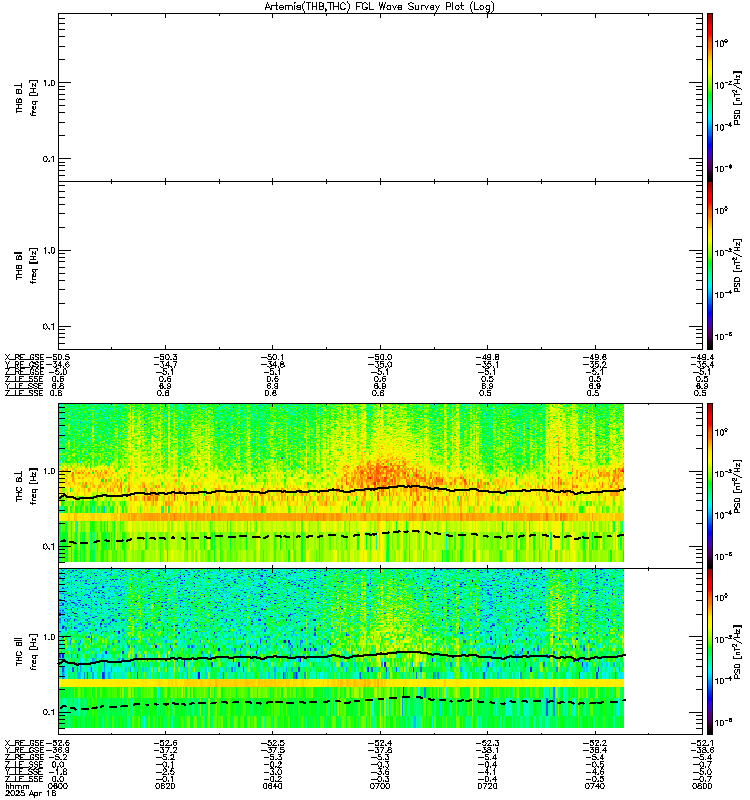Image resolution: width=750 pixels, height=800 pixels.
Task: Click the X_RE_GSE value -52.2 under THC panels
Action: coord(595,743)
